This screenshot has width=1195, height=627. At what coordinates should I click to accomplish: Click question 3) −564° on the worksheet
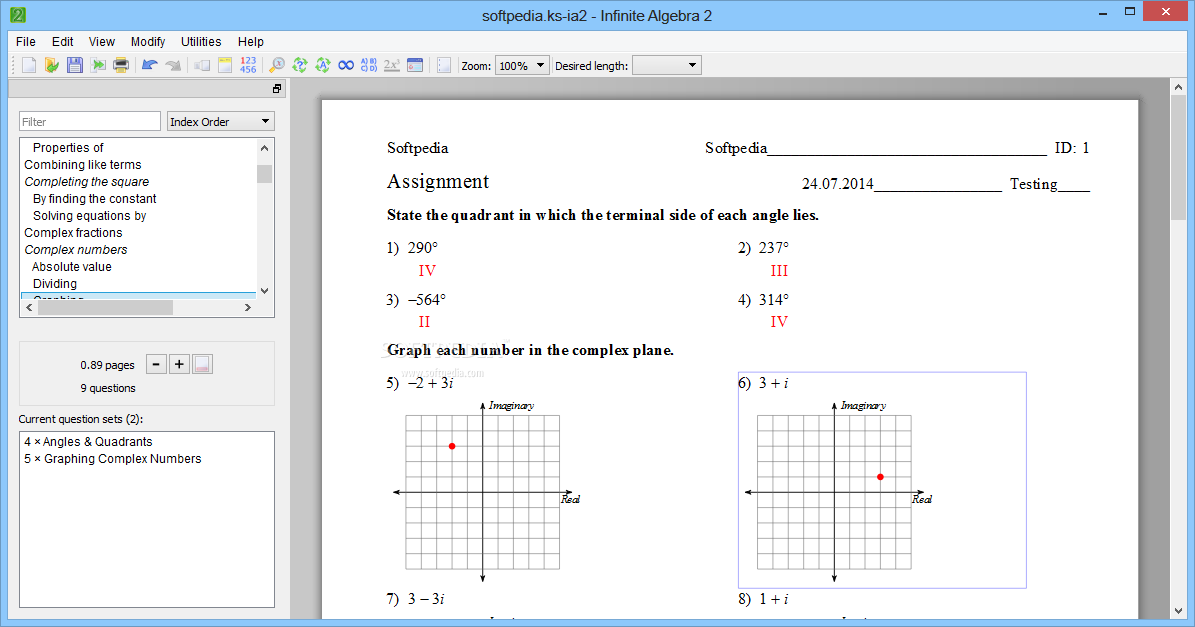click(416, 299)
